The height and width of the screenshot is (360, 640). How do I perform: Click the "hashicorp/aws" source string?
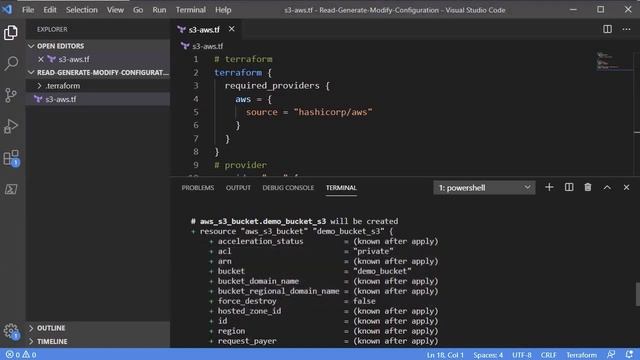(x=333, y=112)
